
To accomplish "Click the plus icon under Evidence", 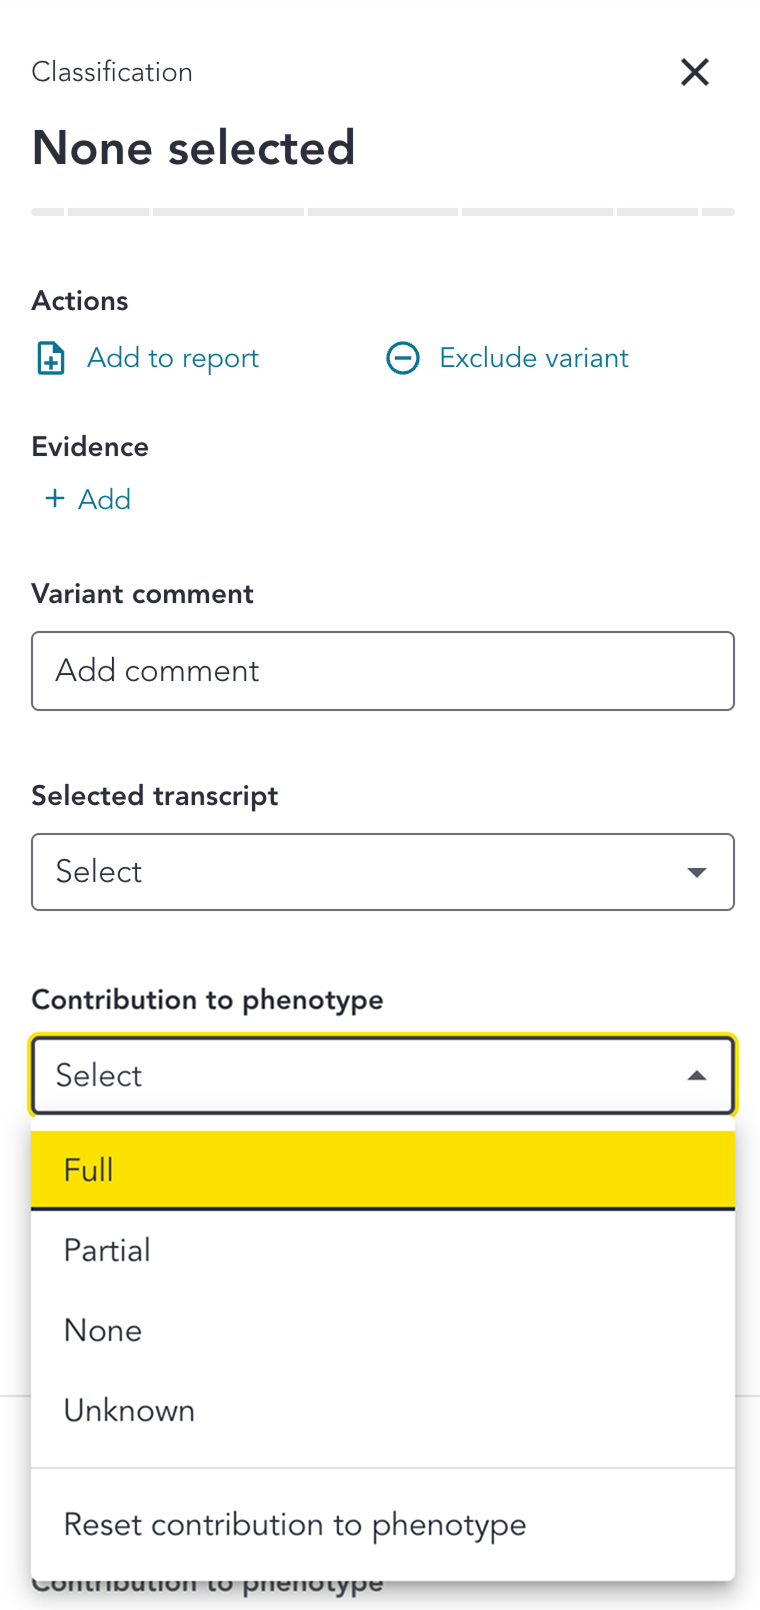I will pos(55,498).
